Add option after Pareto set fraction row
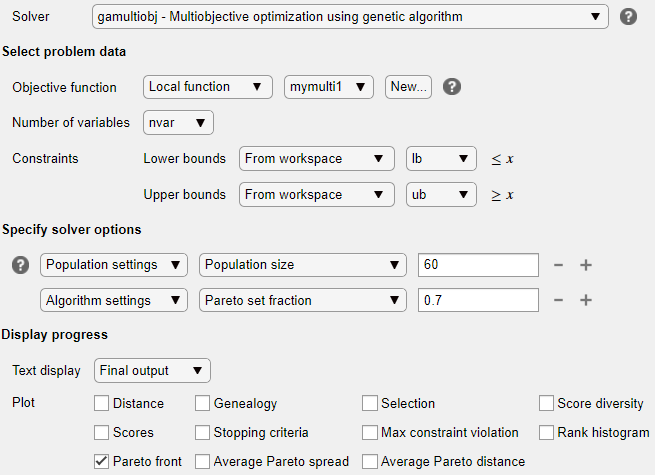Viewport: 655px width, 475px height. click(x=587, y=300)
